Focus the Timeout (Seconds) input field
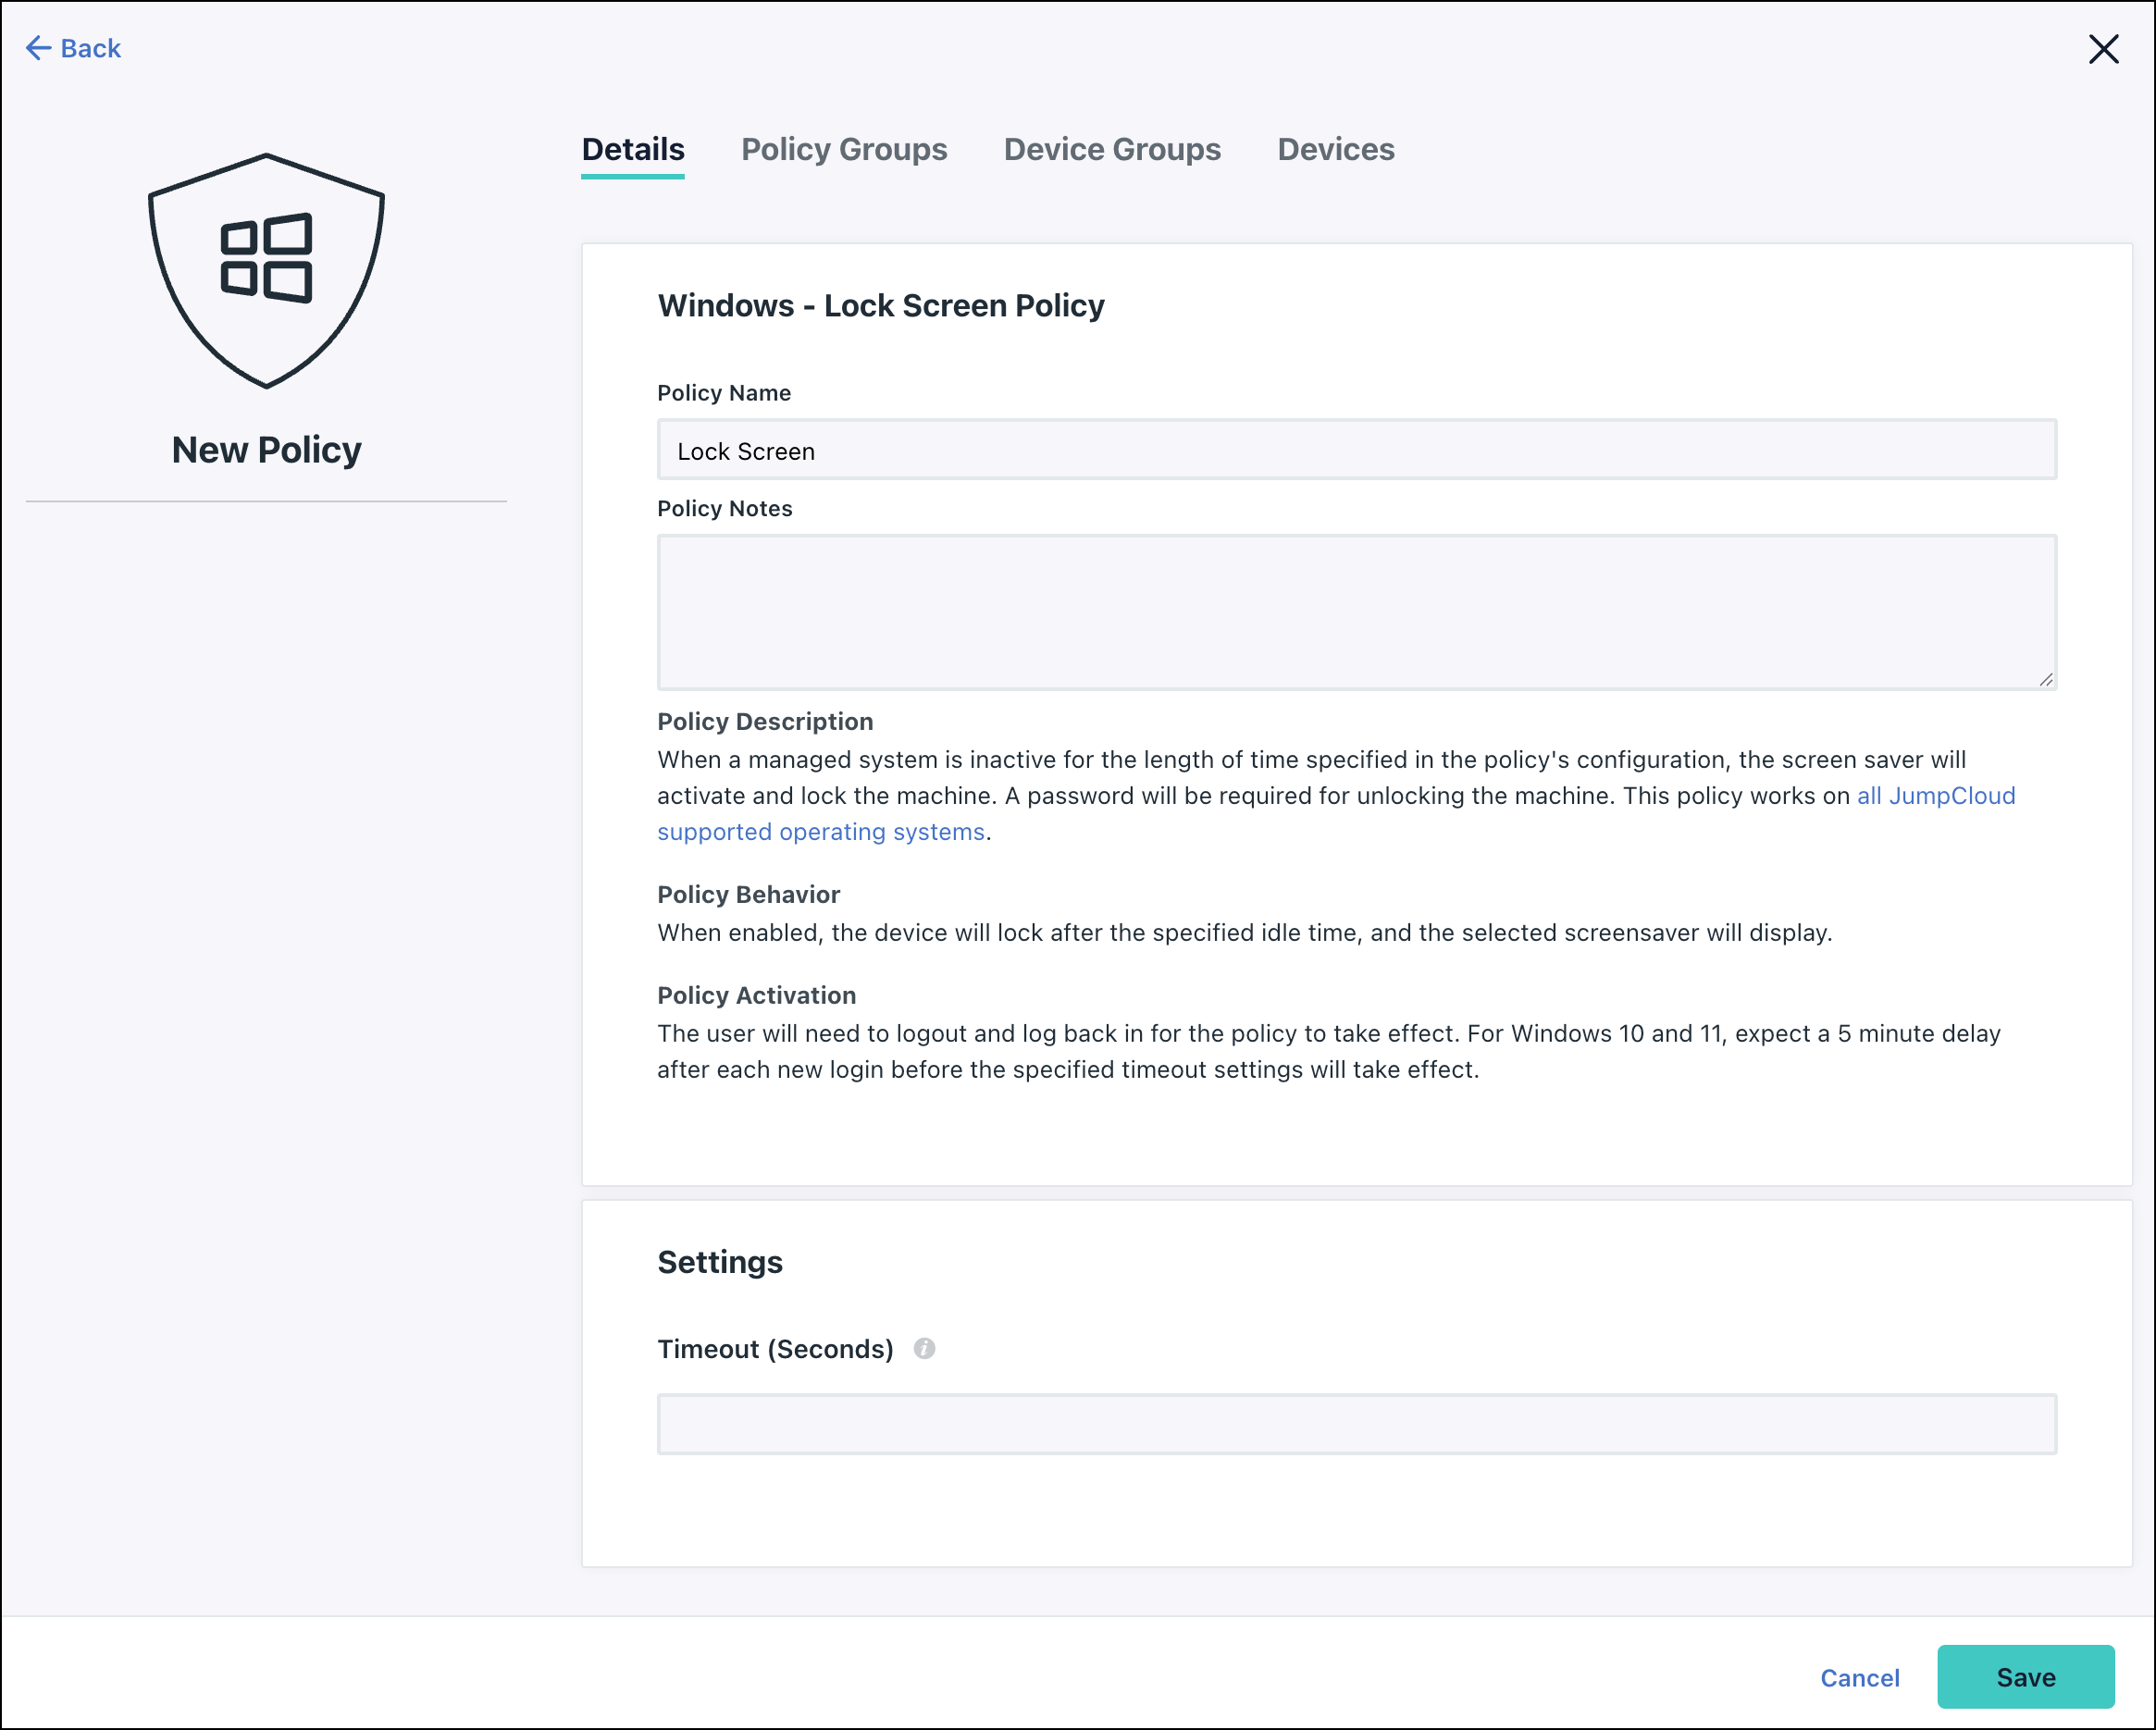 [x=1356, y=1424]
